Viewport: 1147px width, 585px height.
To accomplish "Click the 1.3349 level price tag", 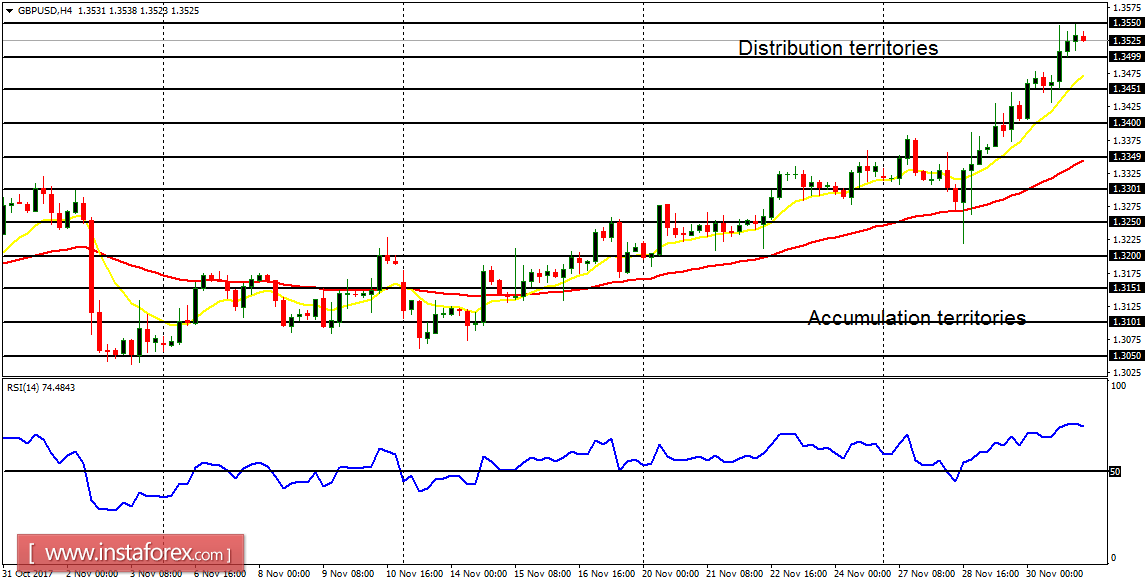I will (1127, 157).
